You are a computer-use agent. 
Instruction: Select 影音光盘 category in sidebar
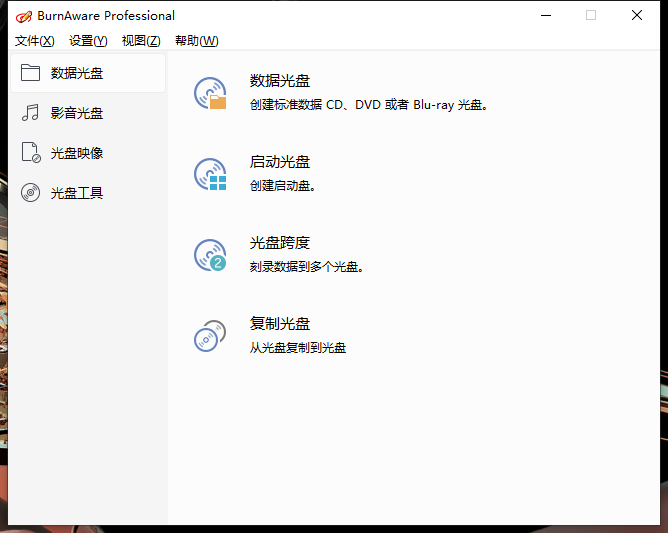[88, 113]
